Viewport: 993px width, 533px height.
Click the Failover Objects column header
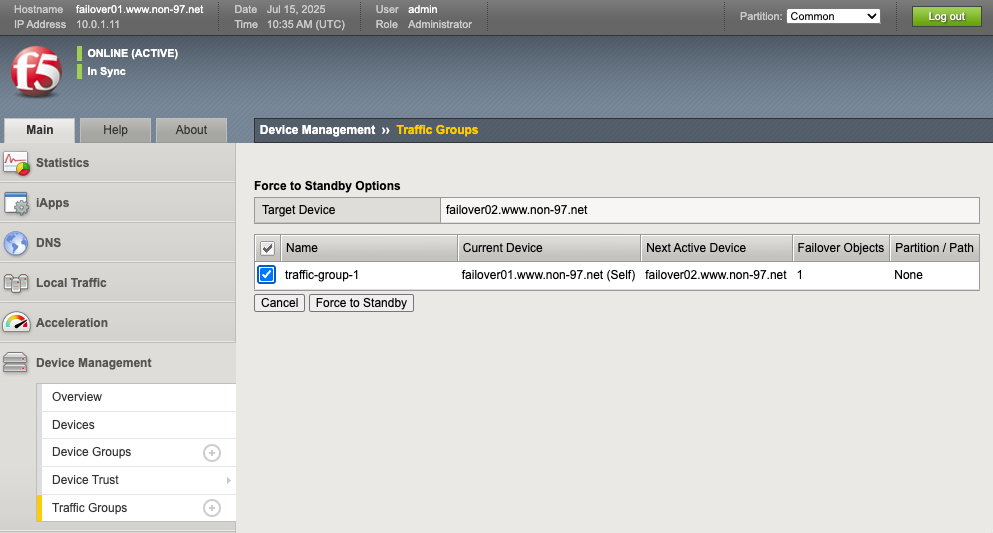841,248
